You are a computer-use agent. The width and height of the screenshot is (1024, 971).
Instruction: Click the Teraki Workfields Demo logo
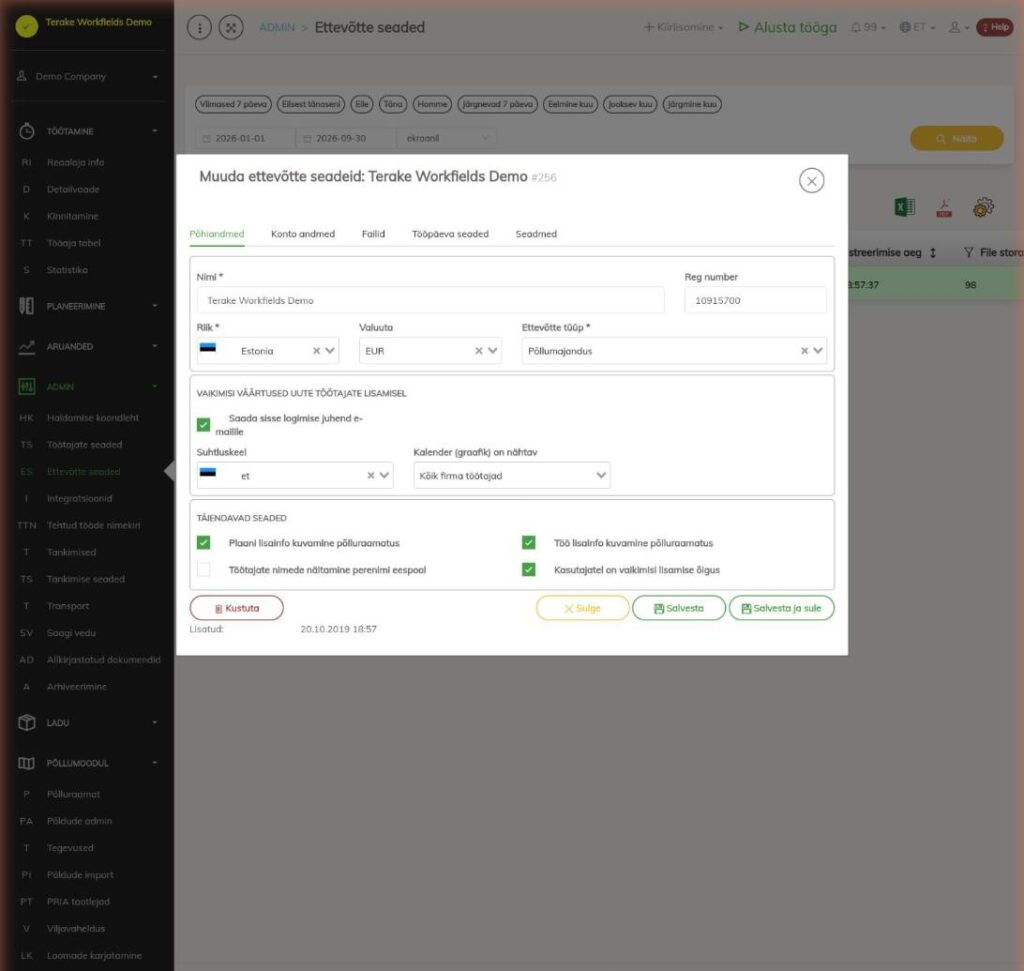(27, 26)
